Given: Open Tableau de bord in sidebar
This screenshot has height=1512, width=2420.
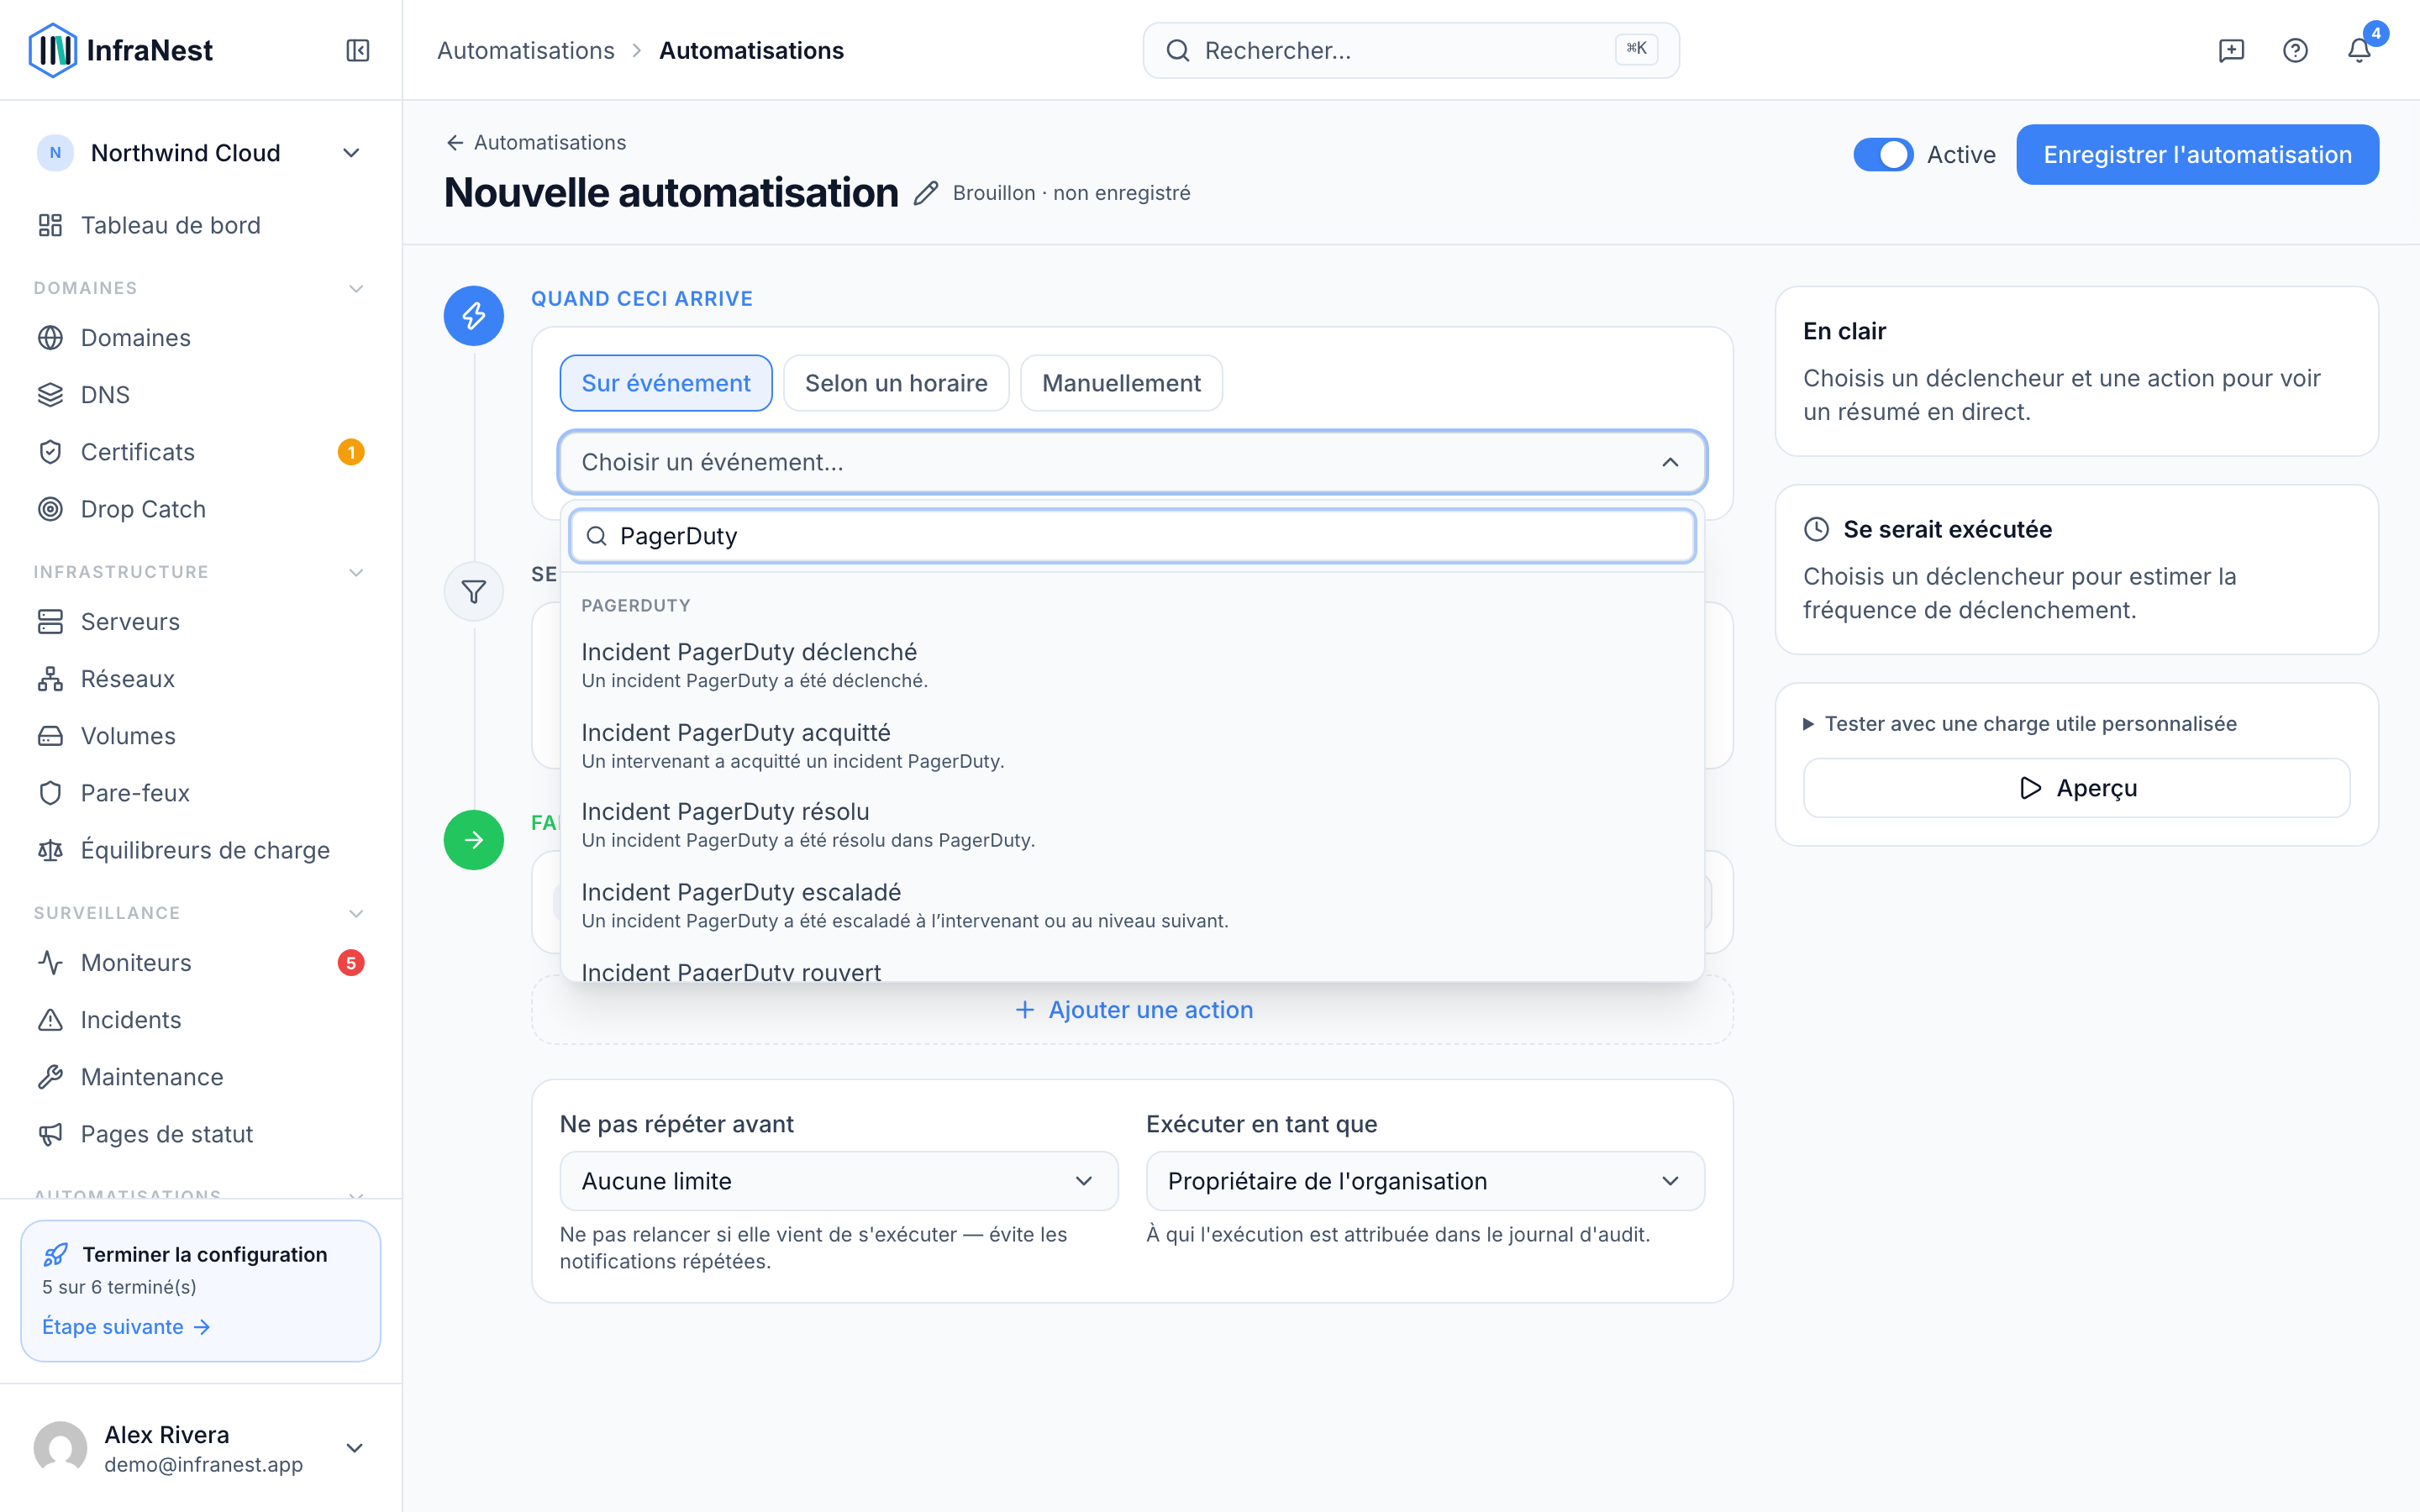Looking at the screenshot, I should 200,225.
